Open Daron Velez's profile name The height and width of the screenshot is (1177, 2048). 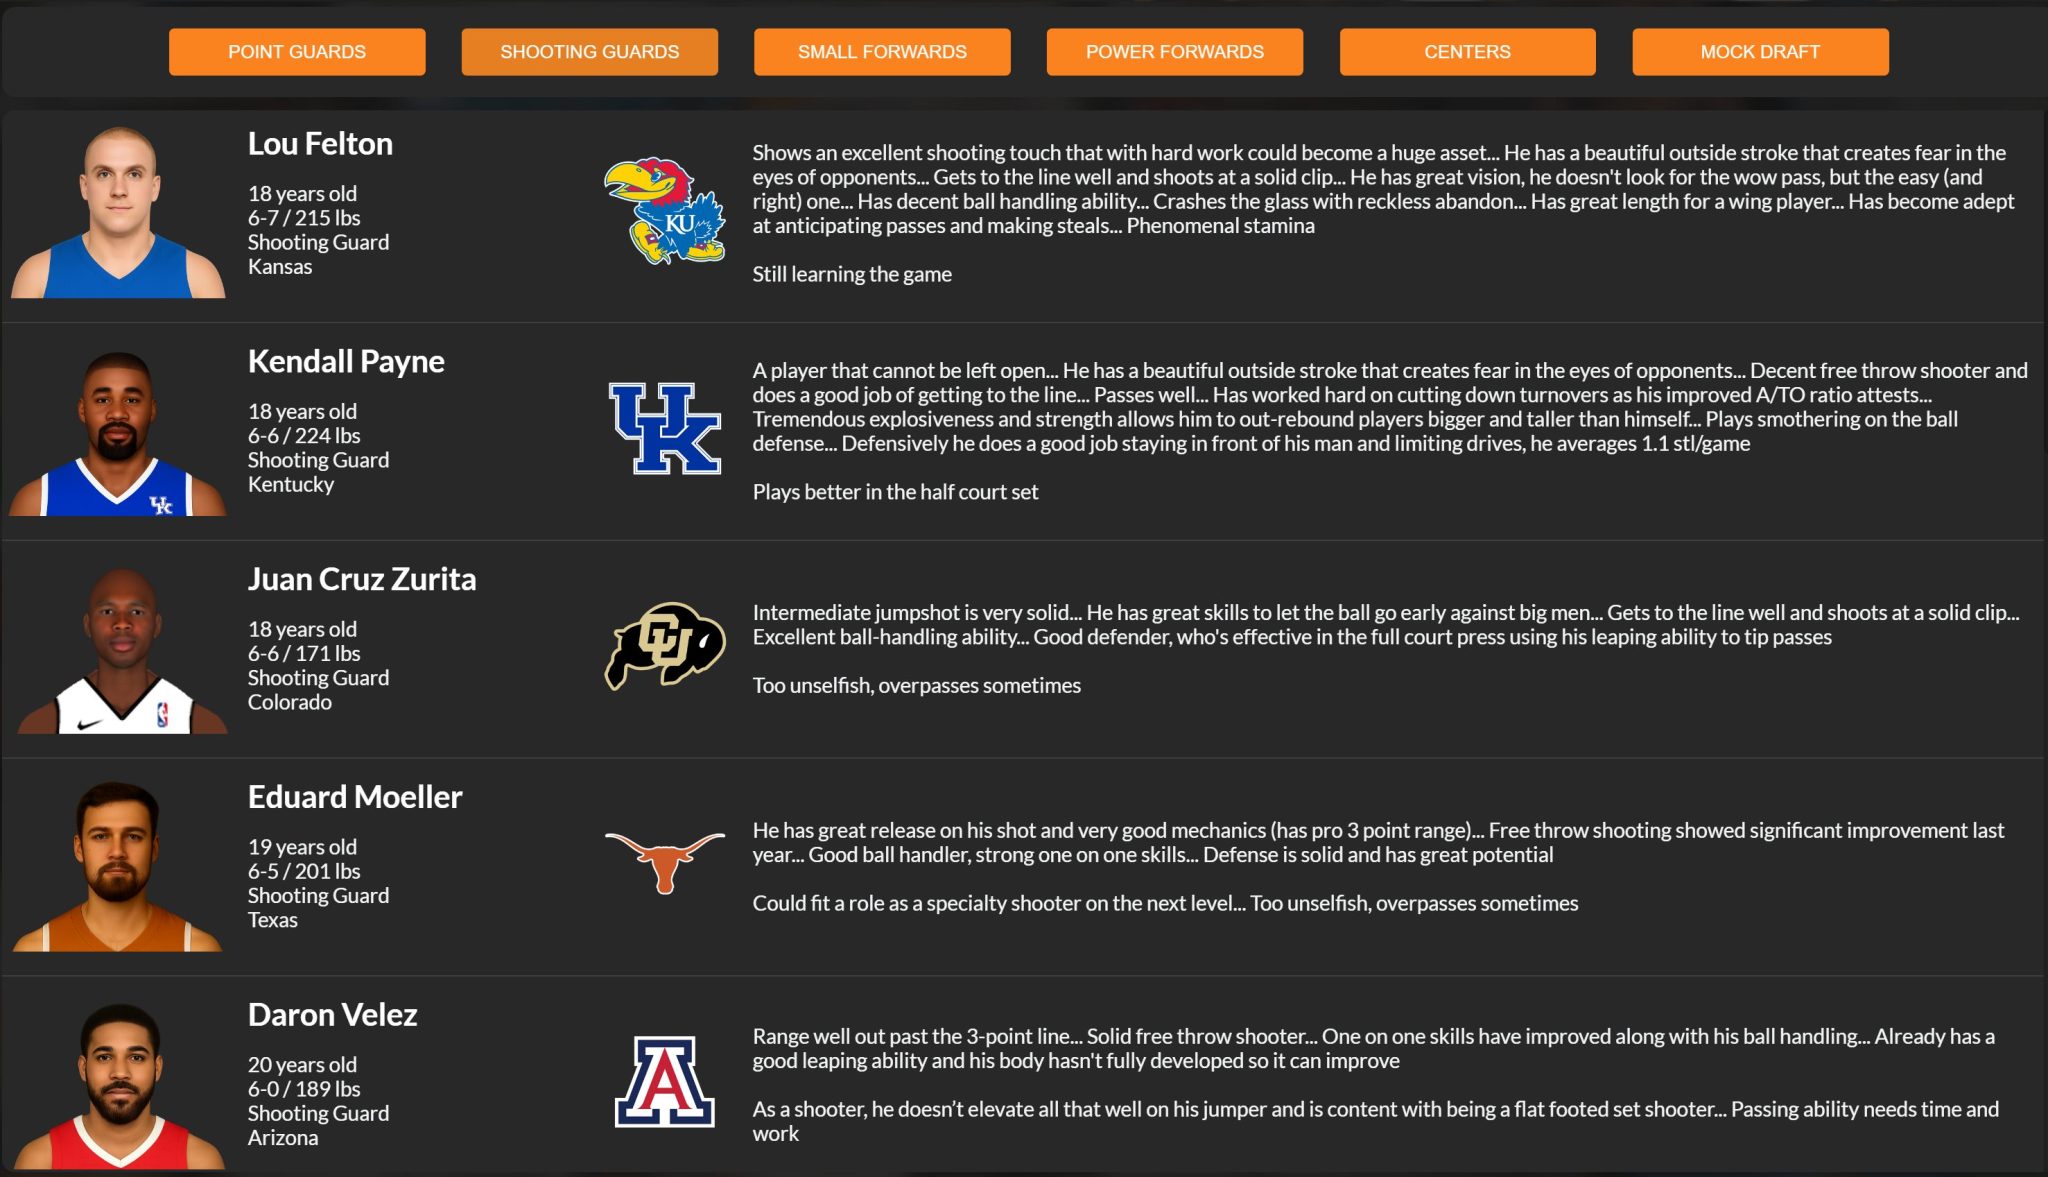[332, 1015]
